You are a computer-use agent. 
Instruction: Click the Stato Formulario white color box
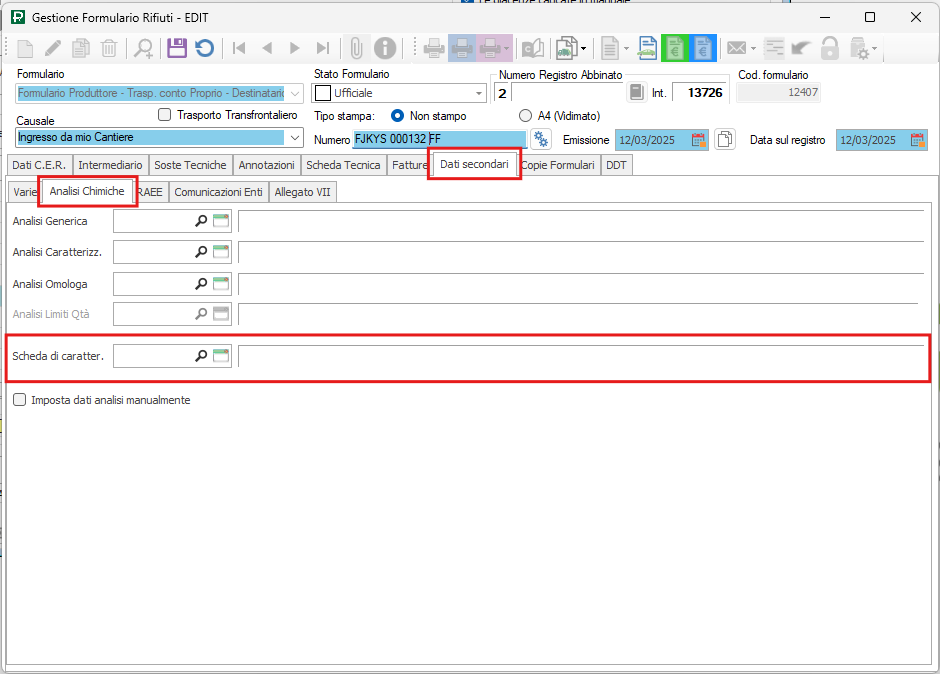[x=323, y=93]
